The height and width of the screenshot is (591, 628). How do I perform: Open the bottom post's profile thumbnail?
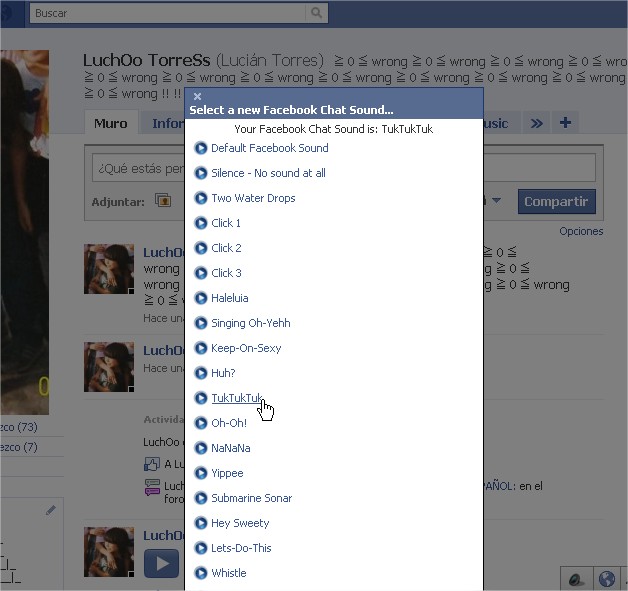coord(109,552)
